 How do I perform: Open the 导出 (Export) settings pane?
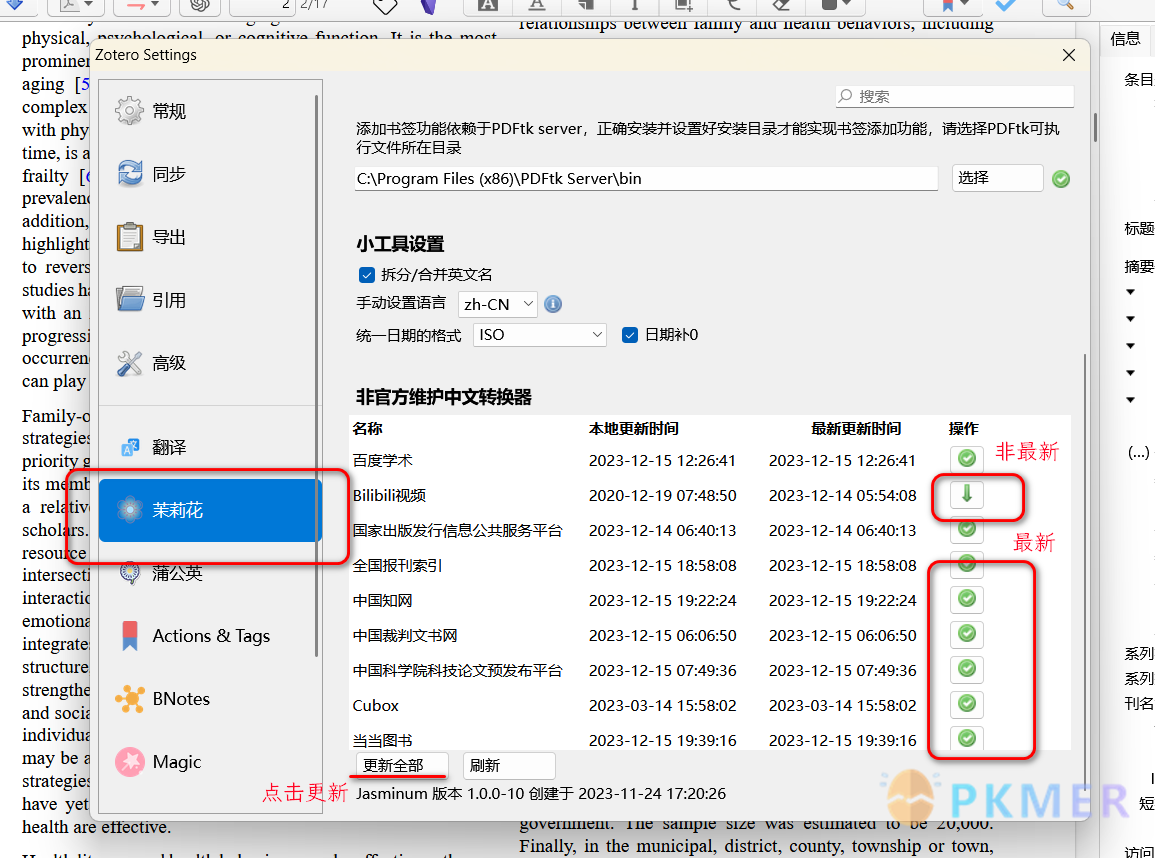coord(210,237)
